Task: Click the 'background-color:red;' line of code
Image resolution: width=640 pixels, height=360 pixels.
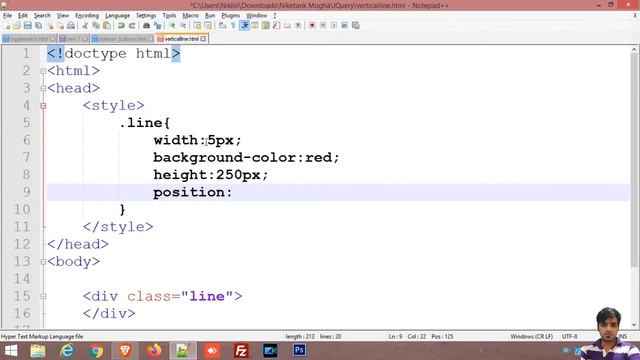Action: click(246, 158)
